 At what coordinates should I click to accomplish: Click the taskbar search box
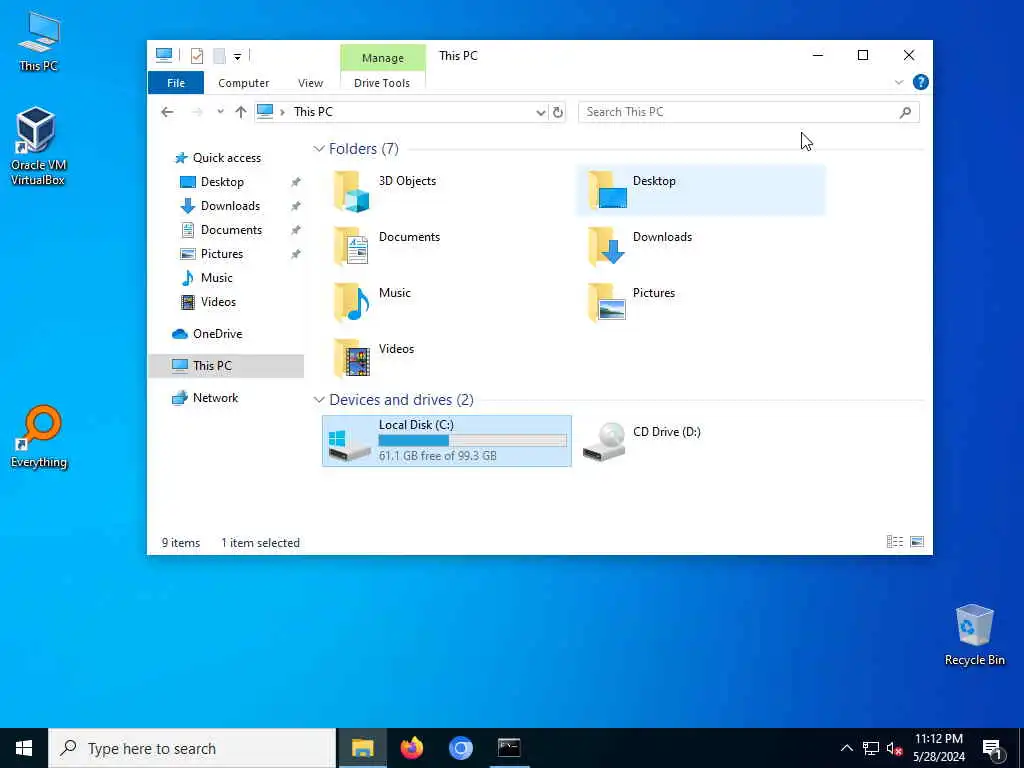pyautogui.click(x=192, y=748)
